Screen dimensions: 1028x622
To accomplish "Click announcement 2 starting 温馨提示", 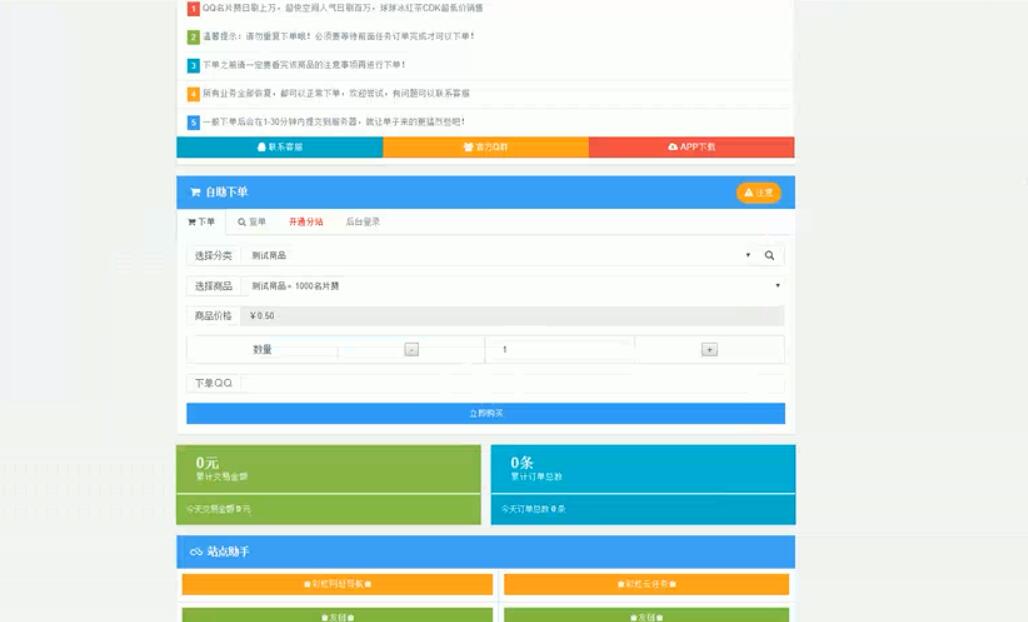I will (338, 37).
